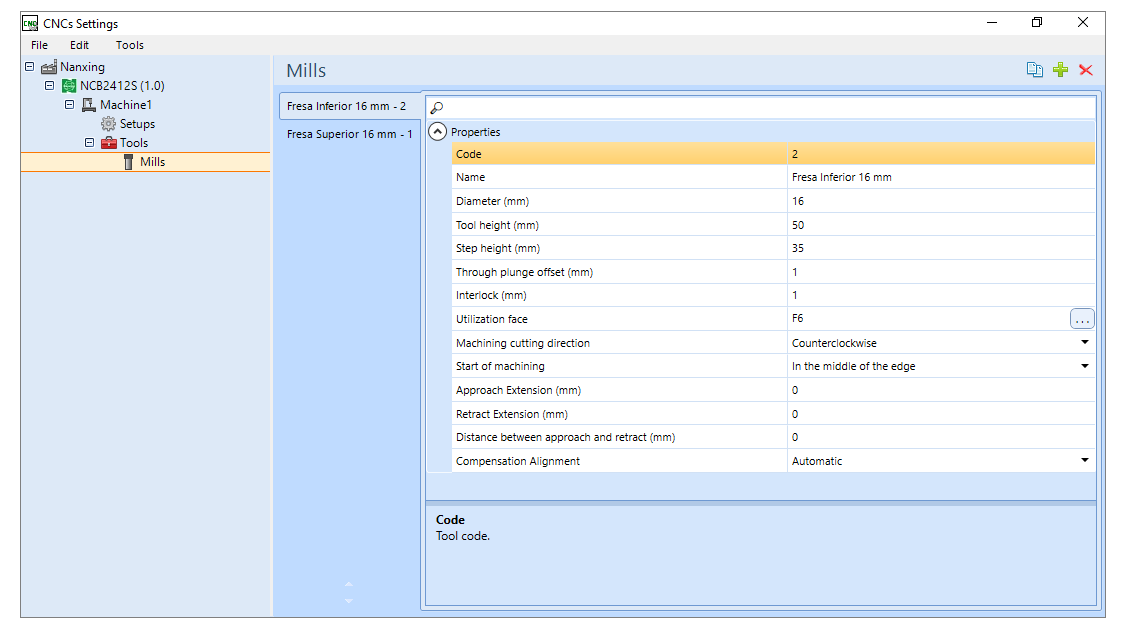Click the Mills tool bit icon
Screen dimensions: 1121x626
coord(129,162)
